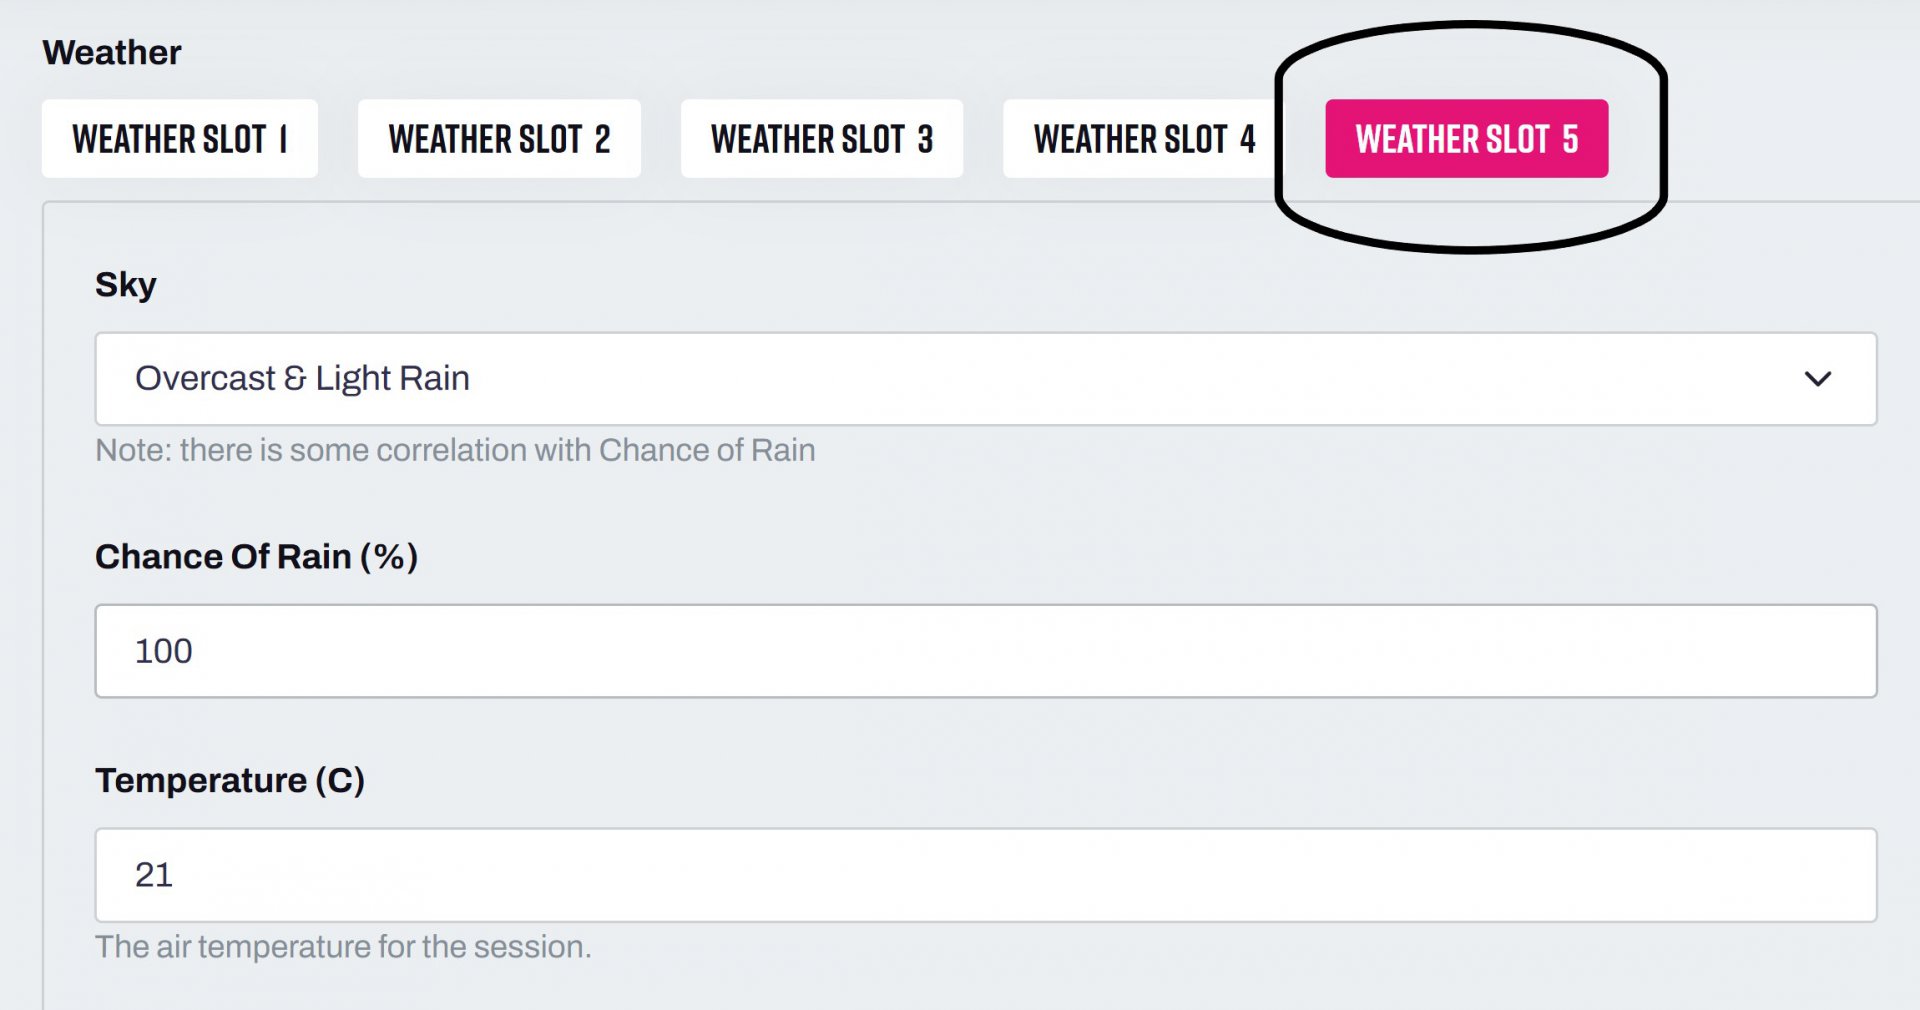Click the highlighted Weather Slot 5 tab
The image size is (1920, 1010).
(x=1466, y=139)
